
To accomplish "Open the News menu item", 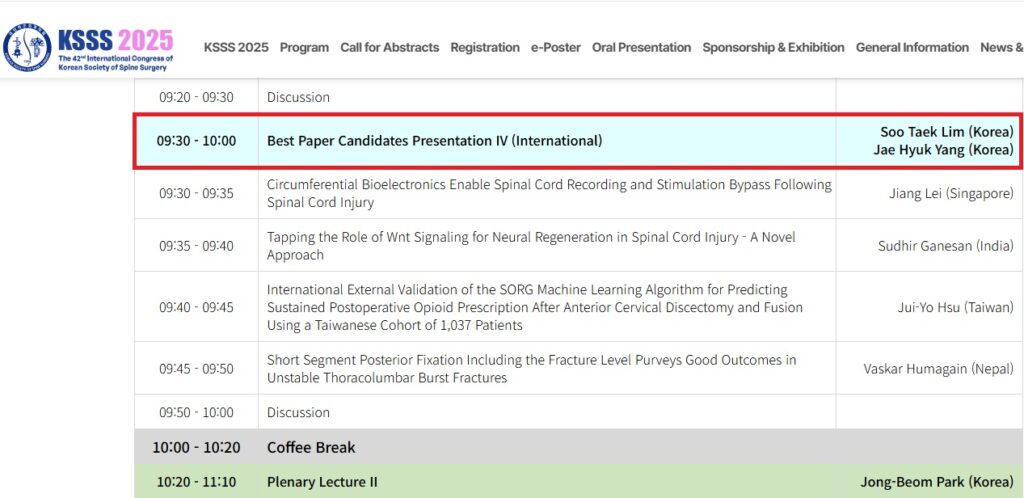I will [x=1002, y=48].
